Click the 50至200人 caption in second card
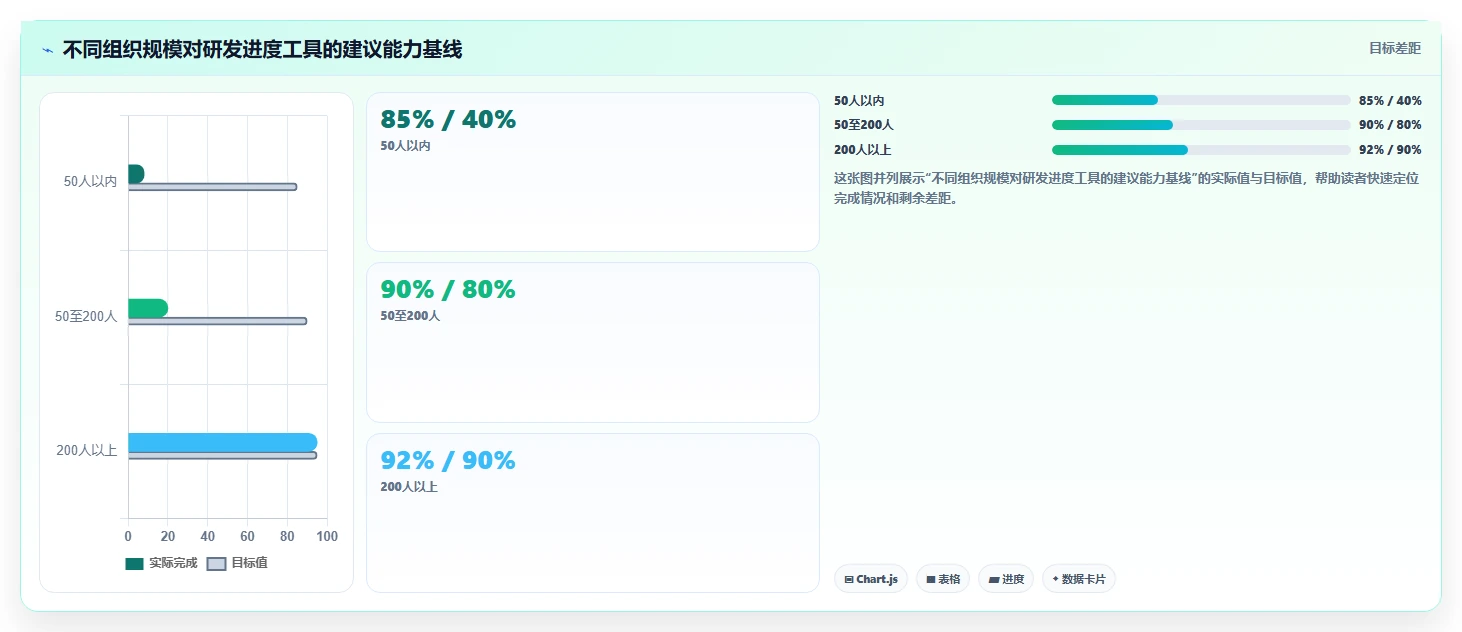Image resolution: width=1462 pixels, height=632 pixels. (x=410, y=316)
